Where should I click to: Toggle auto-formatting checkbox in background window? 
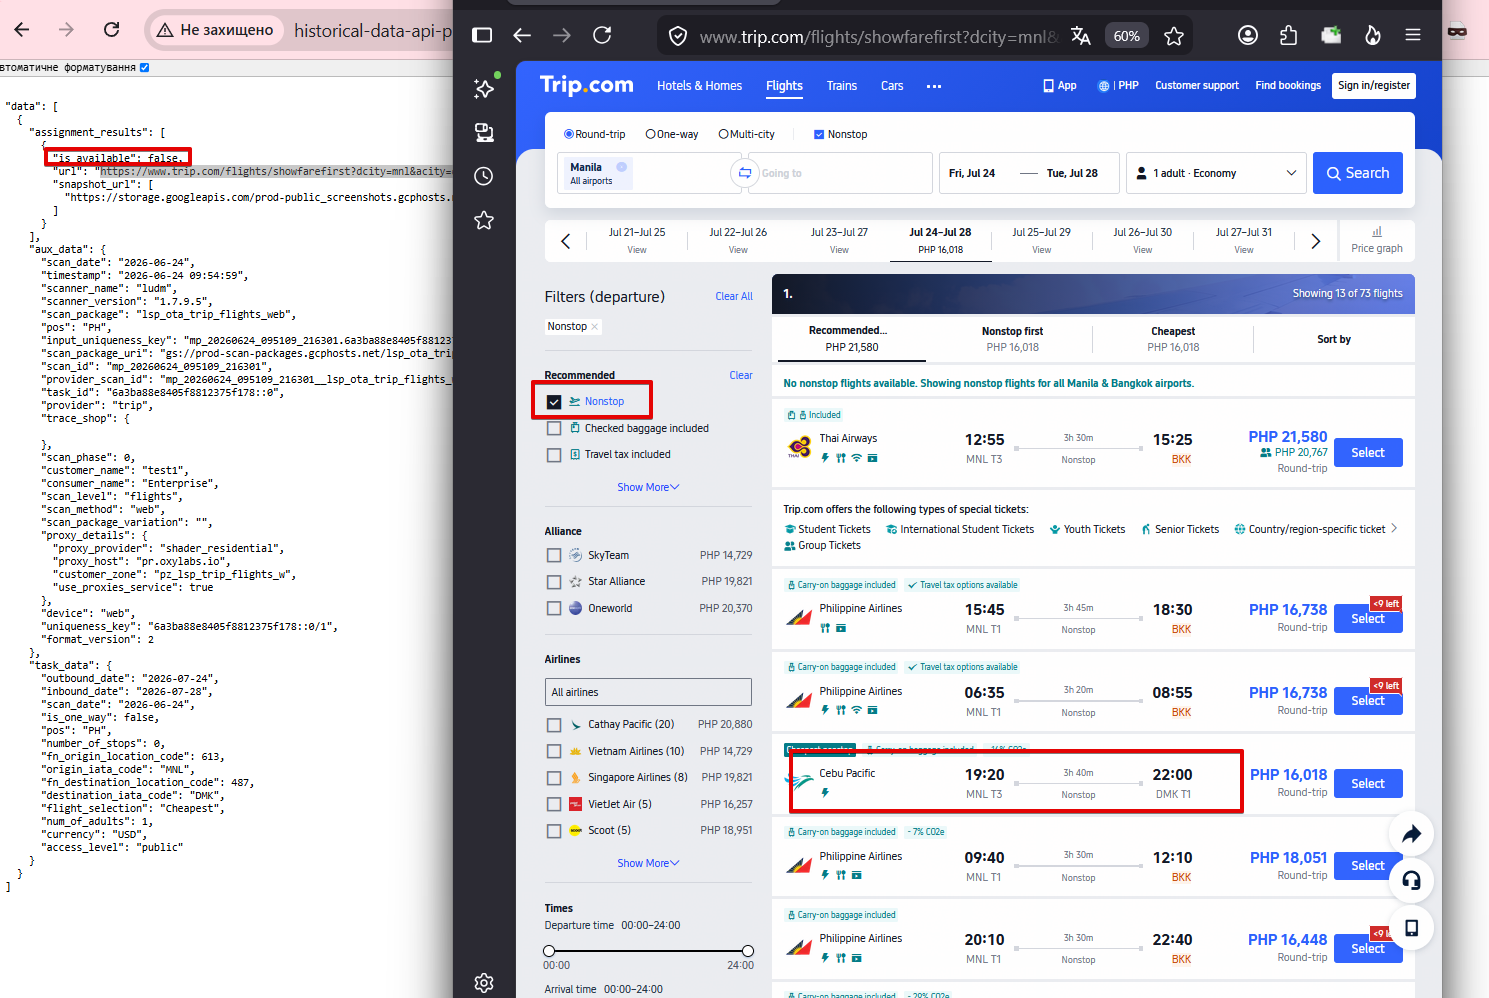point(144,68)
